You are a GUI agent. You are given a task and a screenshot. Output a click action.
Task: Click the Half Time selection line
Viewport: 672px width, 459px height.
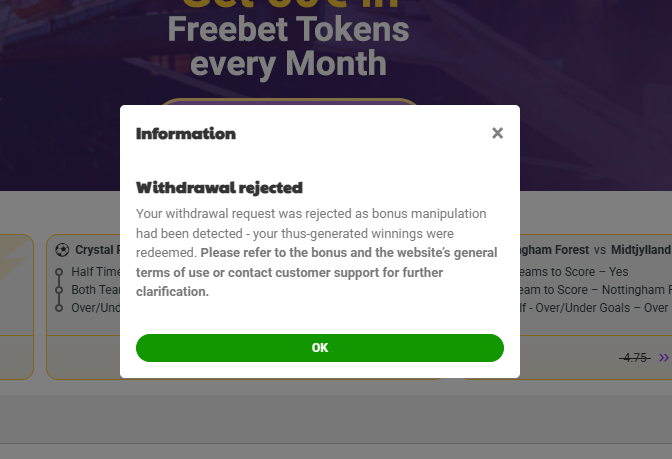click(x=95, y=271)
